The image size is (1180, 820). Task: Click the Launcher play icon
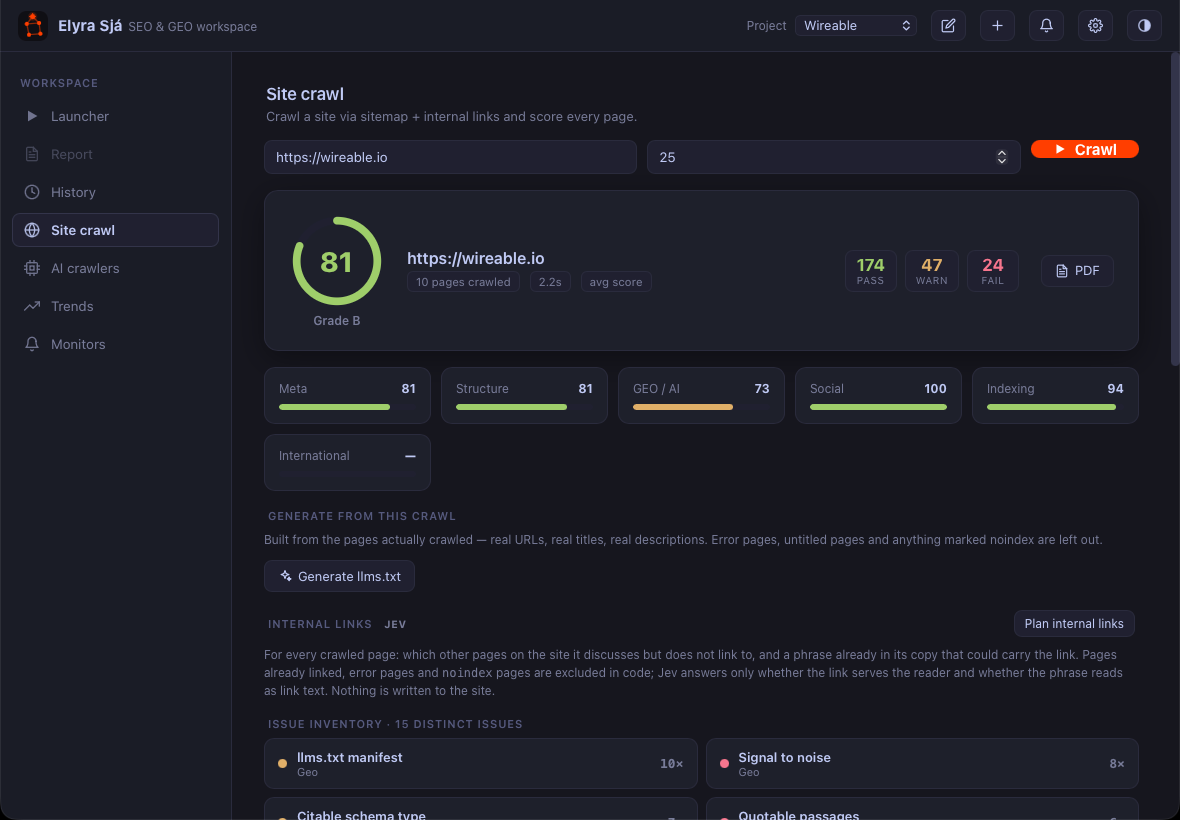[x=32, y=117]
